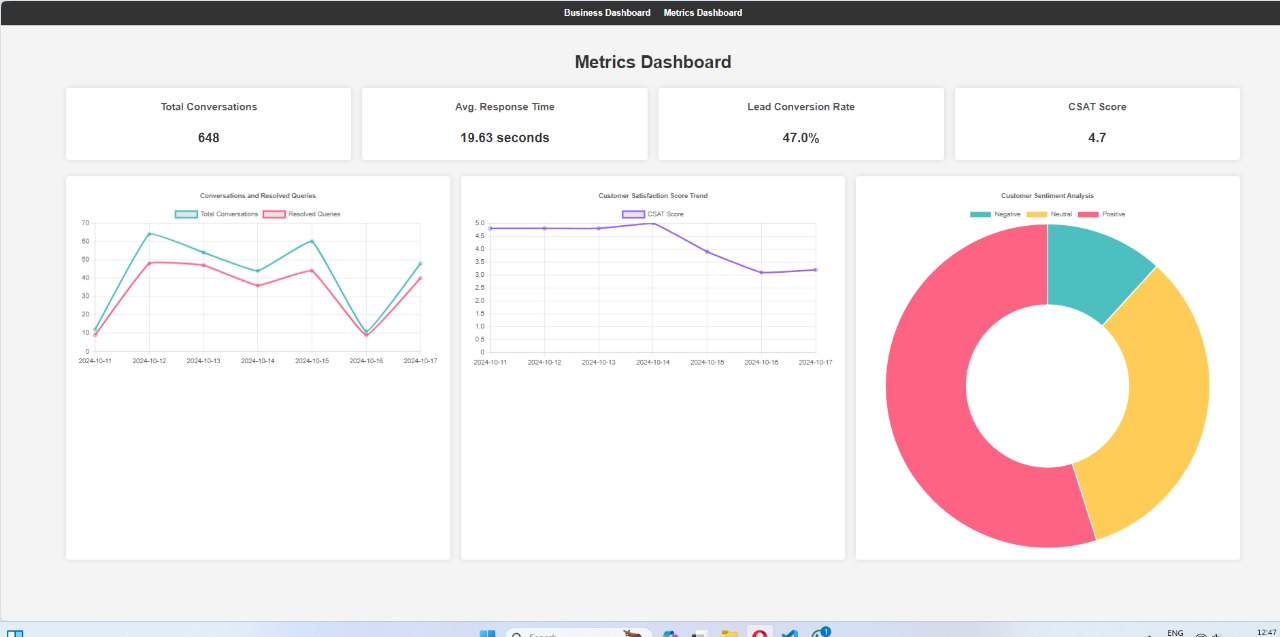Image resolution: width=1280 pixels, height=637 pixels.
Task: Toggle Negative sentiment in the legend
Action: click(x=996, y=214)
